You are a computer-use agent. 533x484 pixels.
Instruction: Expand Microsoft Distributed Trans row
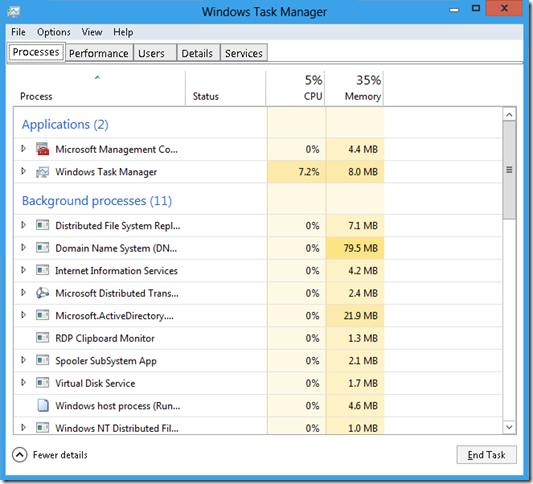pyautogui.click(x=23, y=292)
